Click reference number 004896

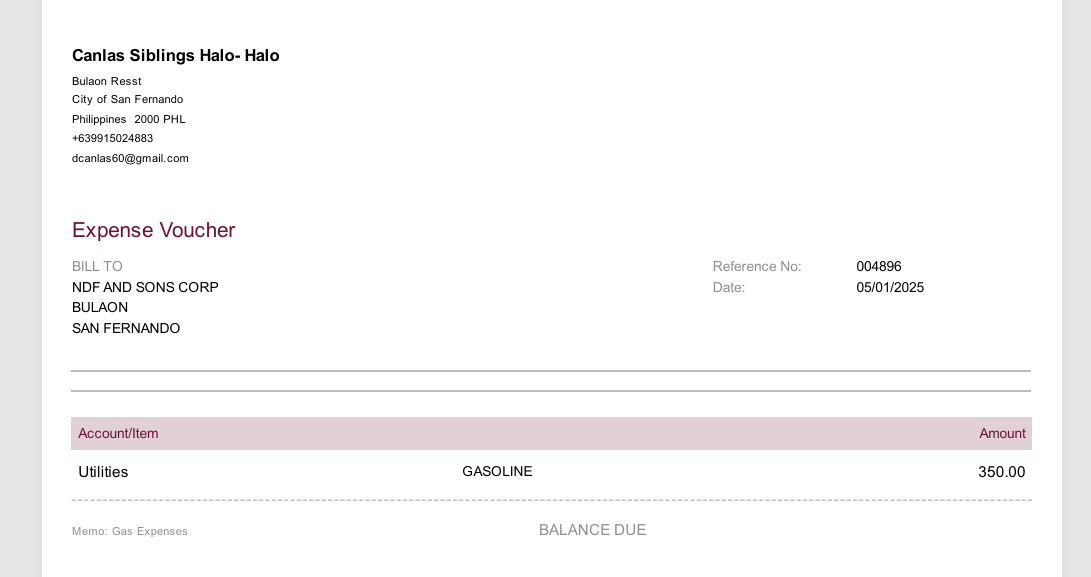(x=879, y=267)
